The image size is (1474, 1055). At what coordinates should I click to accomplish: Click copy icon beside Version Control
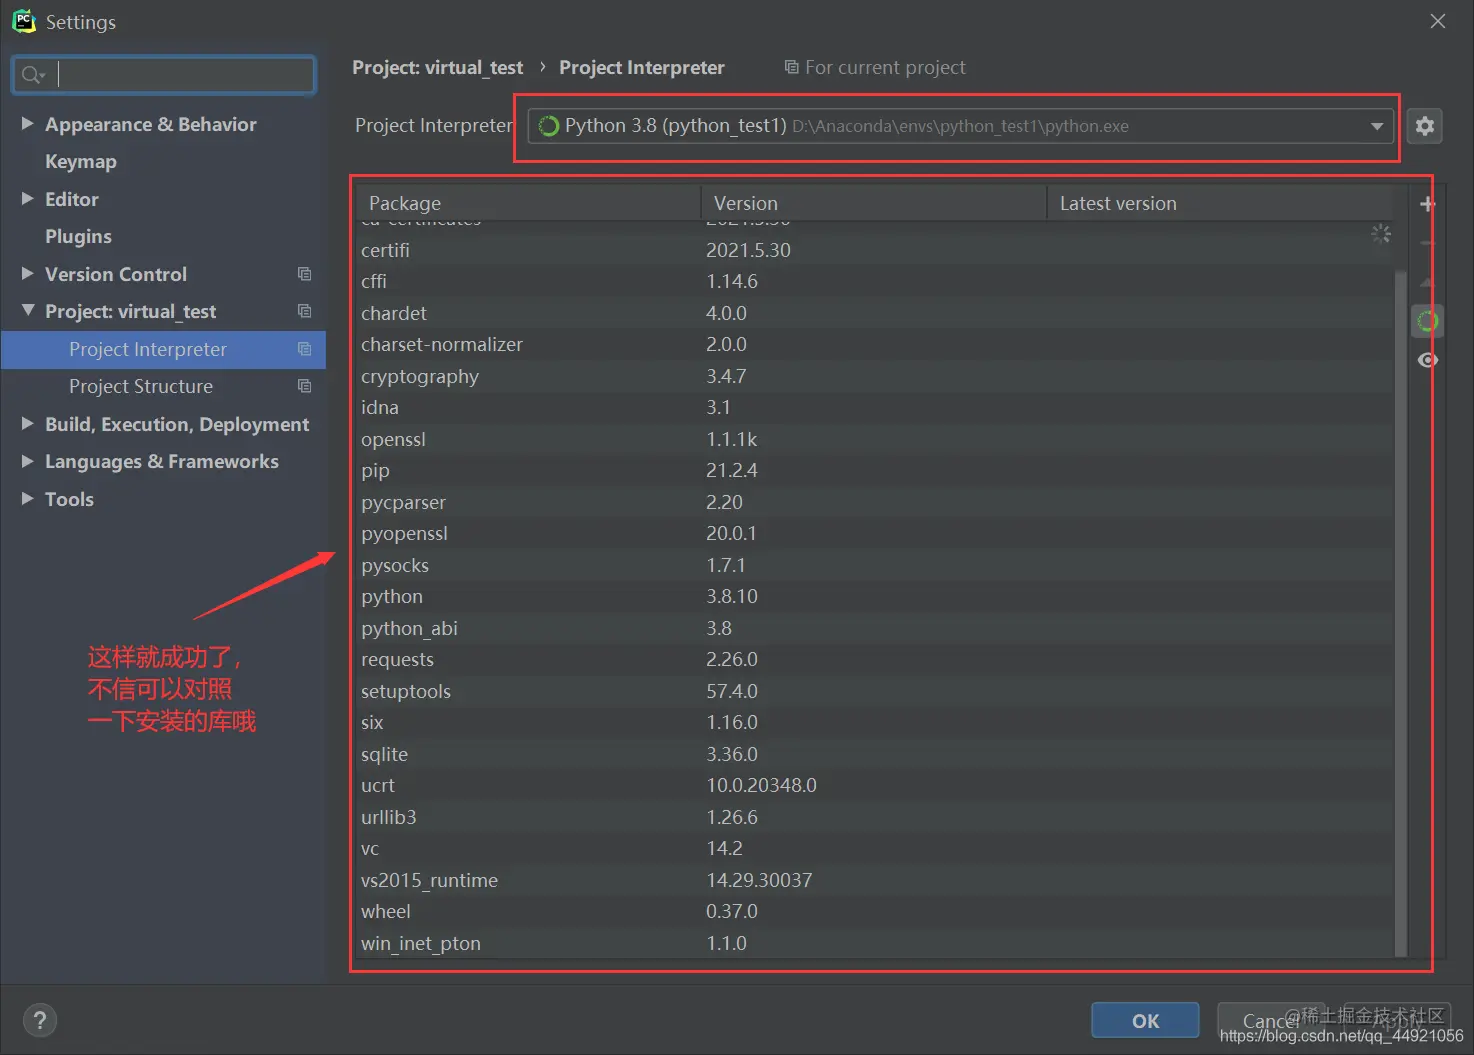pos(304,274)
